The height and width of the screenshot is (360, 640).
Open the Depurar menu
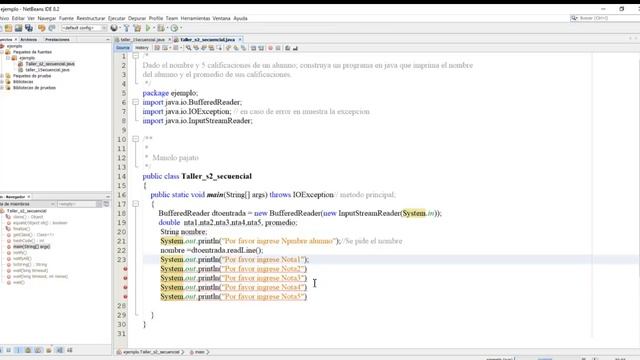pyautogui.click(x=137, y=18)
